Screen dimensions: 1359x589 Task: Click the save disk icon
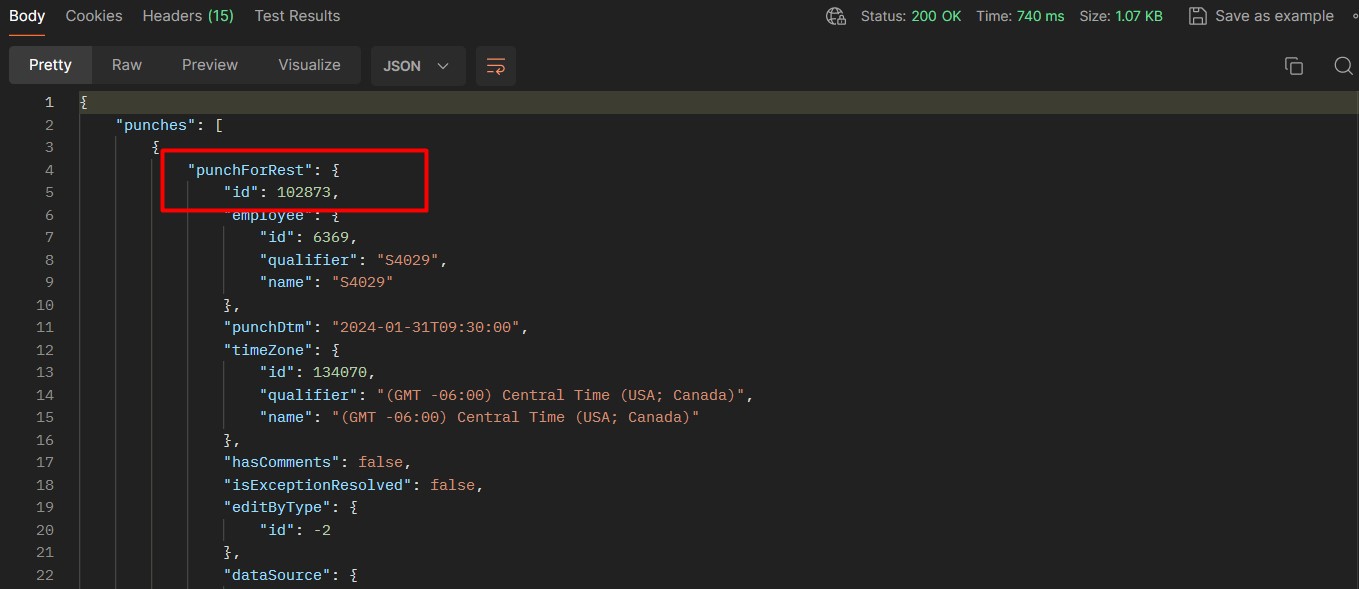[1197, 16]
